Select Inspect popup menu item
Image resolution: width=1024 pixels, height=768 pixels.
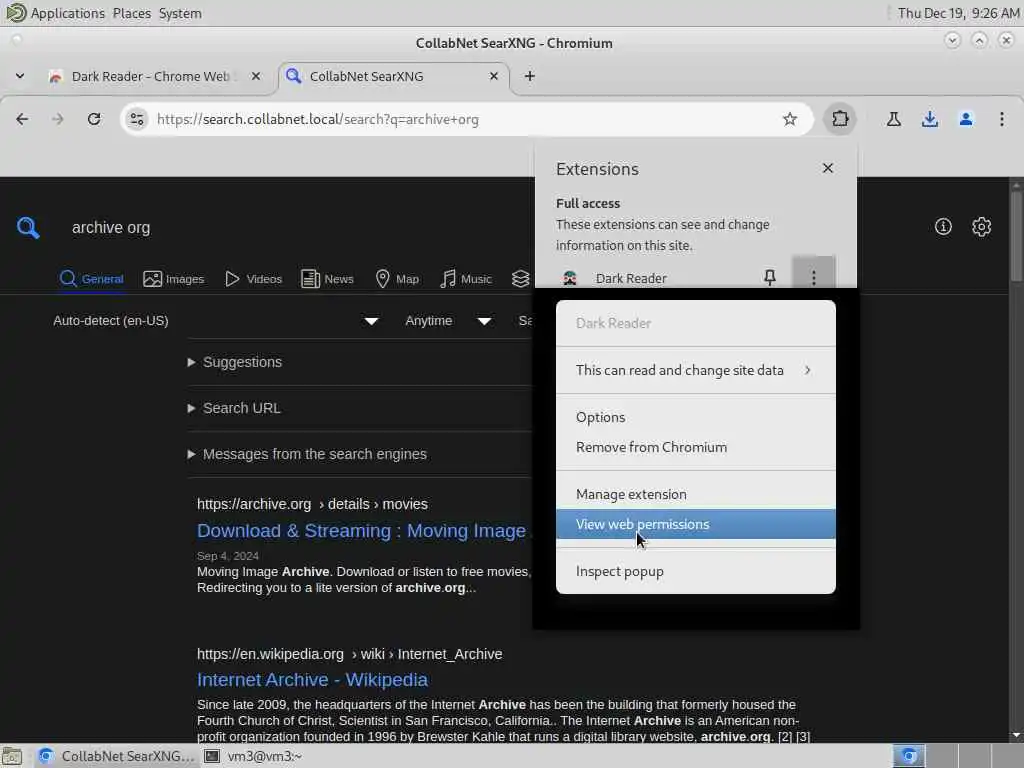(x=696, y=571)
